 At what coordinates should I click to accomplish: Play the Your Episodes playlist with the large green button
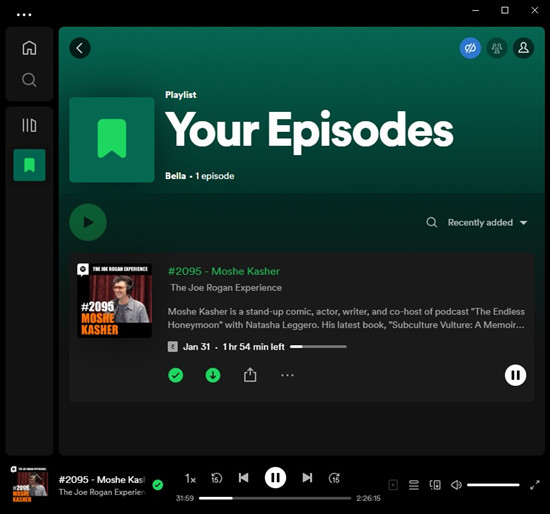coord(88,222)
